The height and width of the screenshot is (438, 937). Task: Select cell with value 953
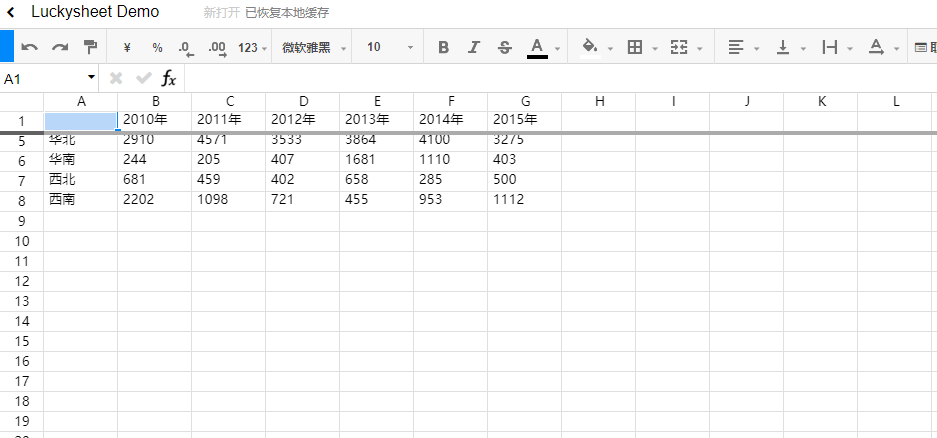click(451, 201)
